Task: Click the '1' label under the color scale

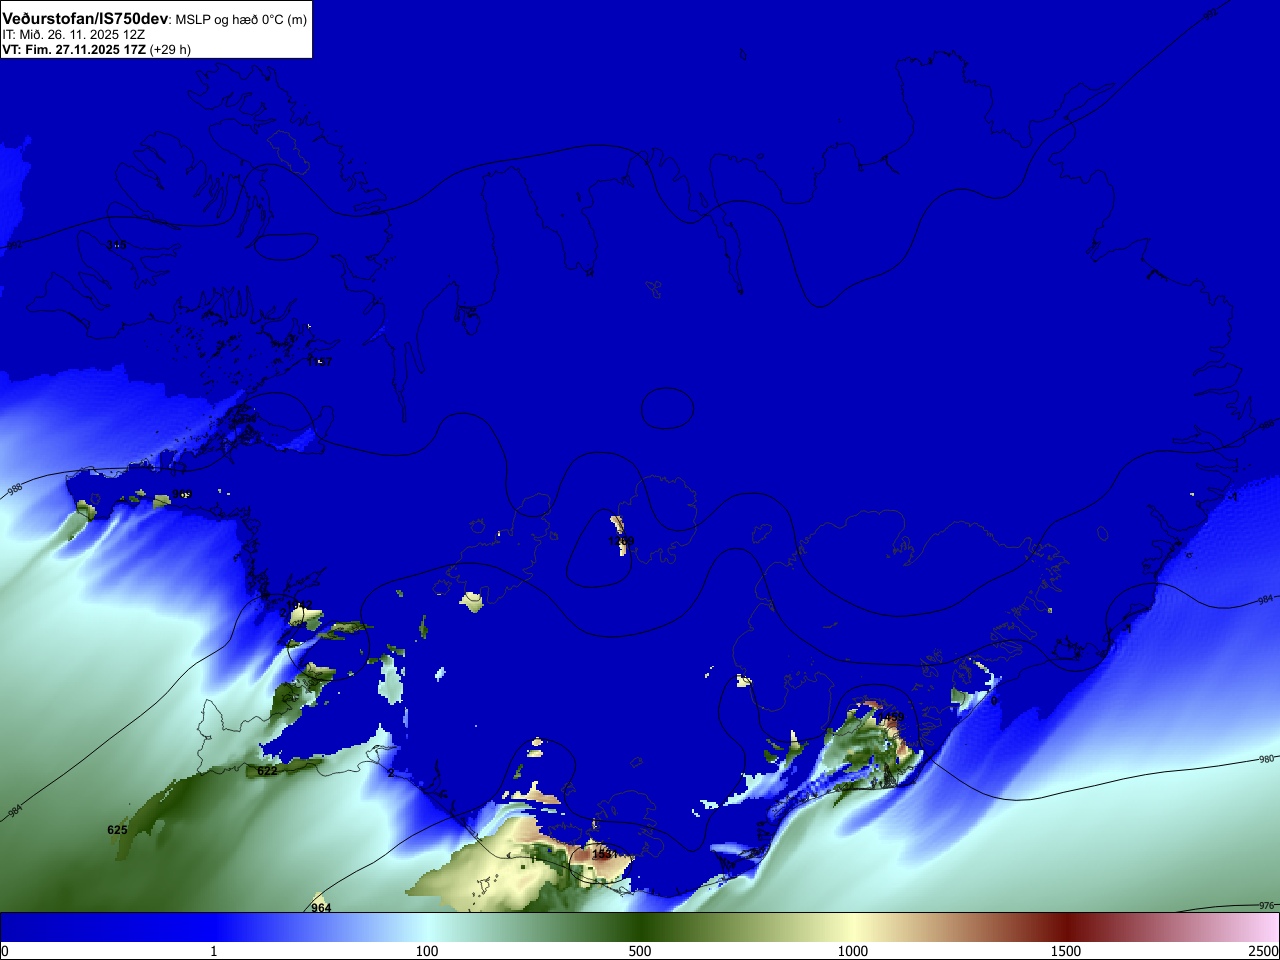Action: (x=213, y=951)
